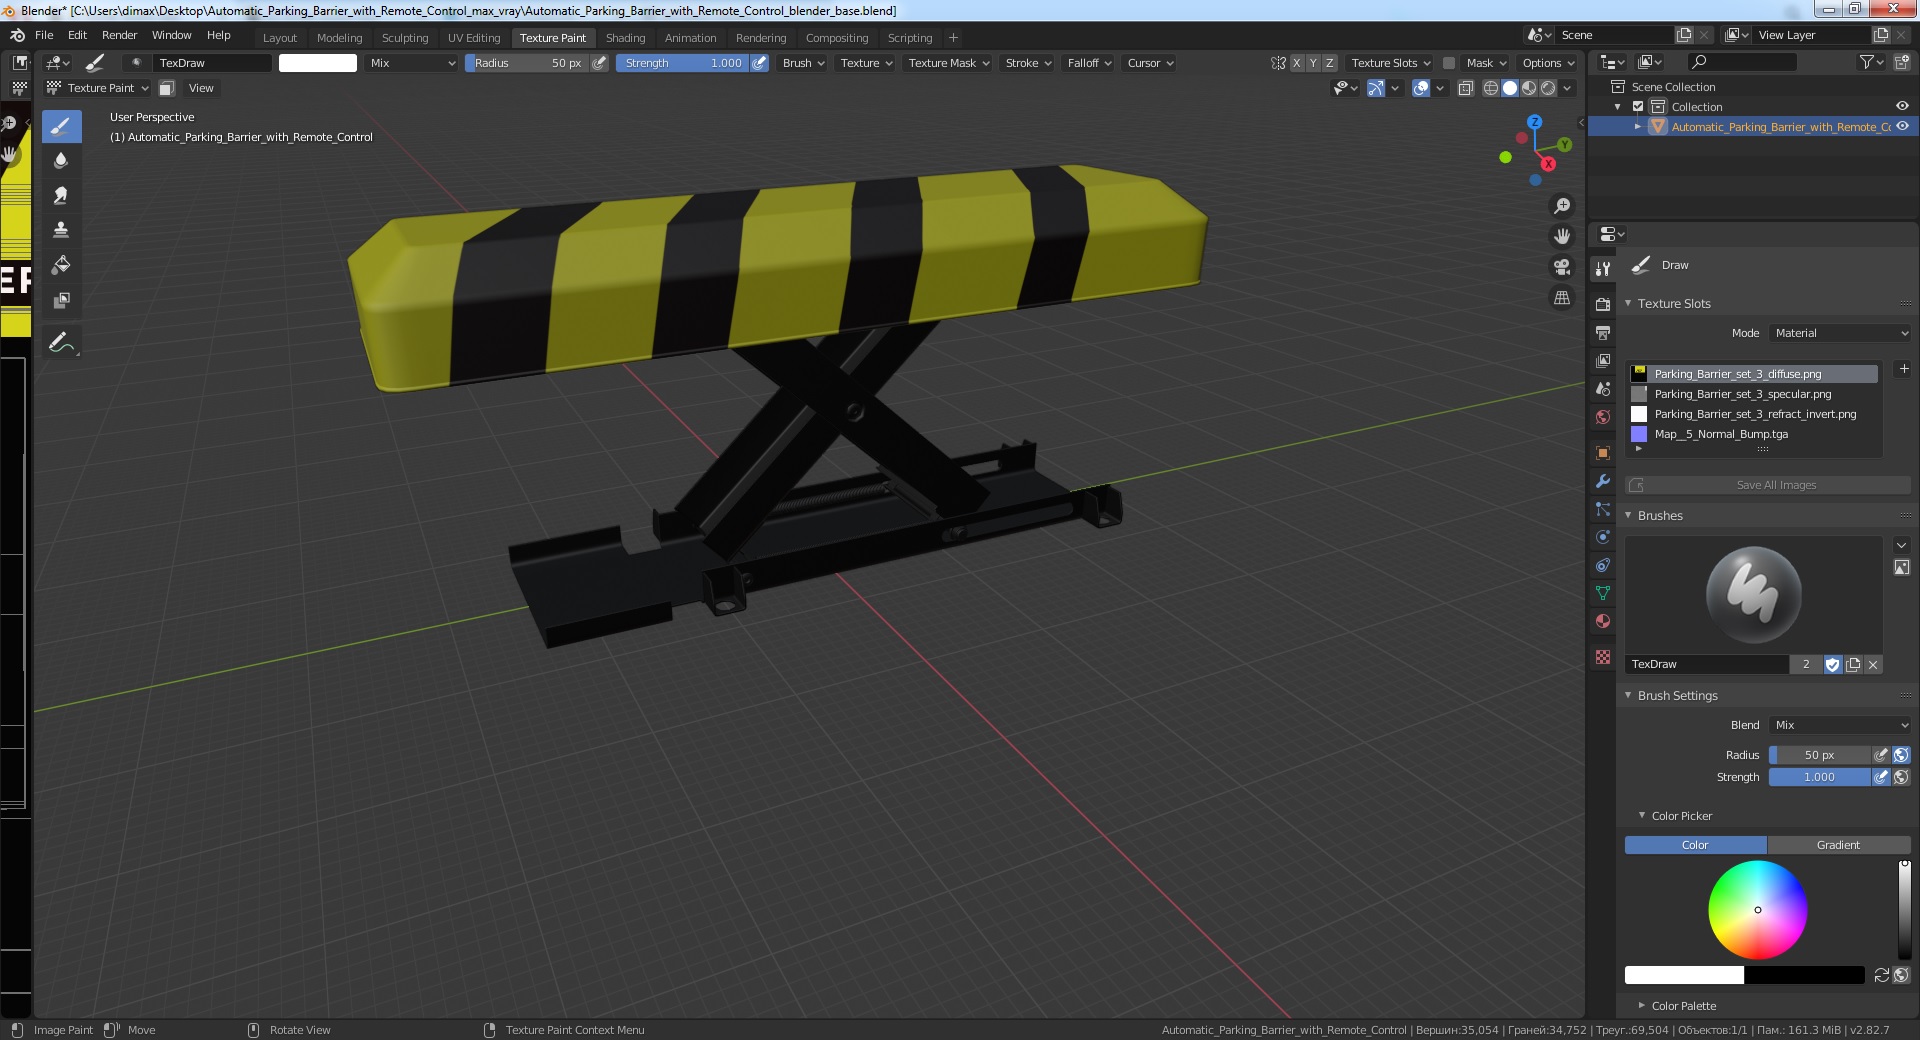Click the Save All Images button
The image size is (1920, 1040).
tap(1768, 485)
